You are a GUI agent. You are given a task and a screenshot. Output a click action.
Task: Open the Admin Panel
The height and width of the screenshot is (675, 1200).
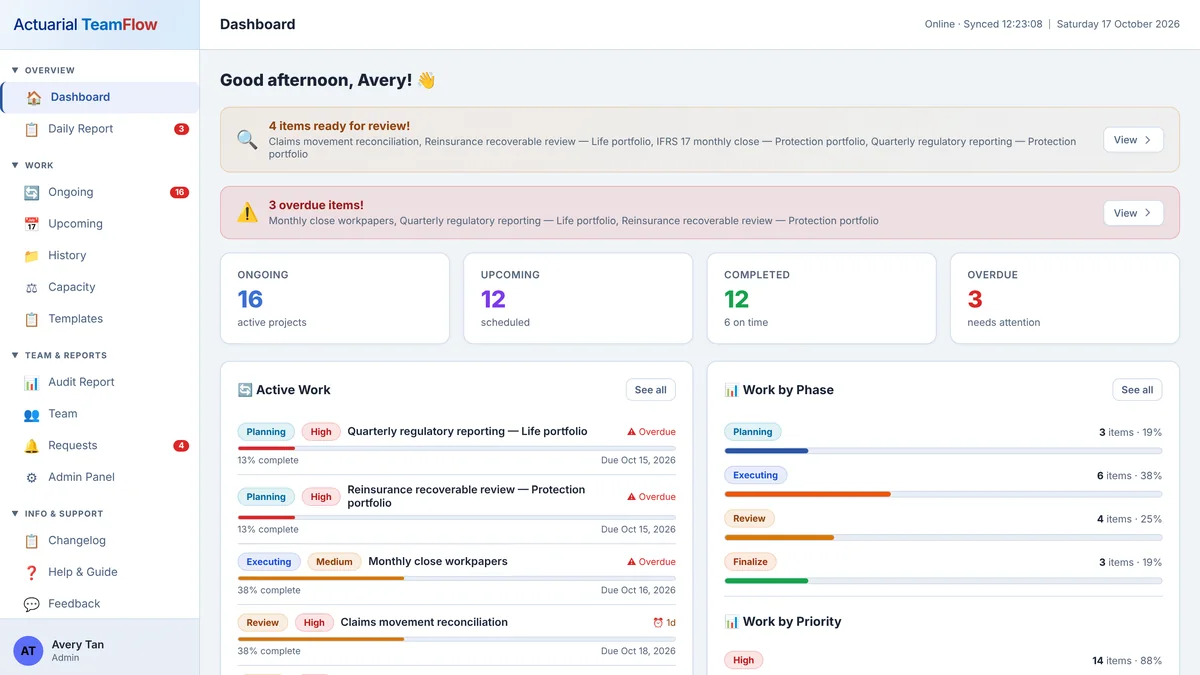click(100, 477)
